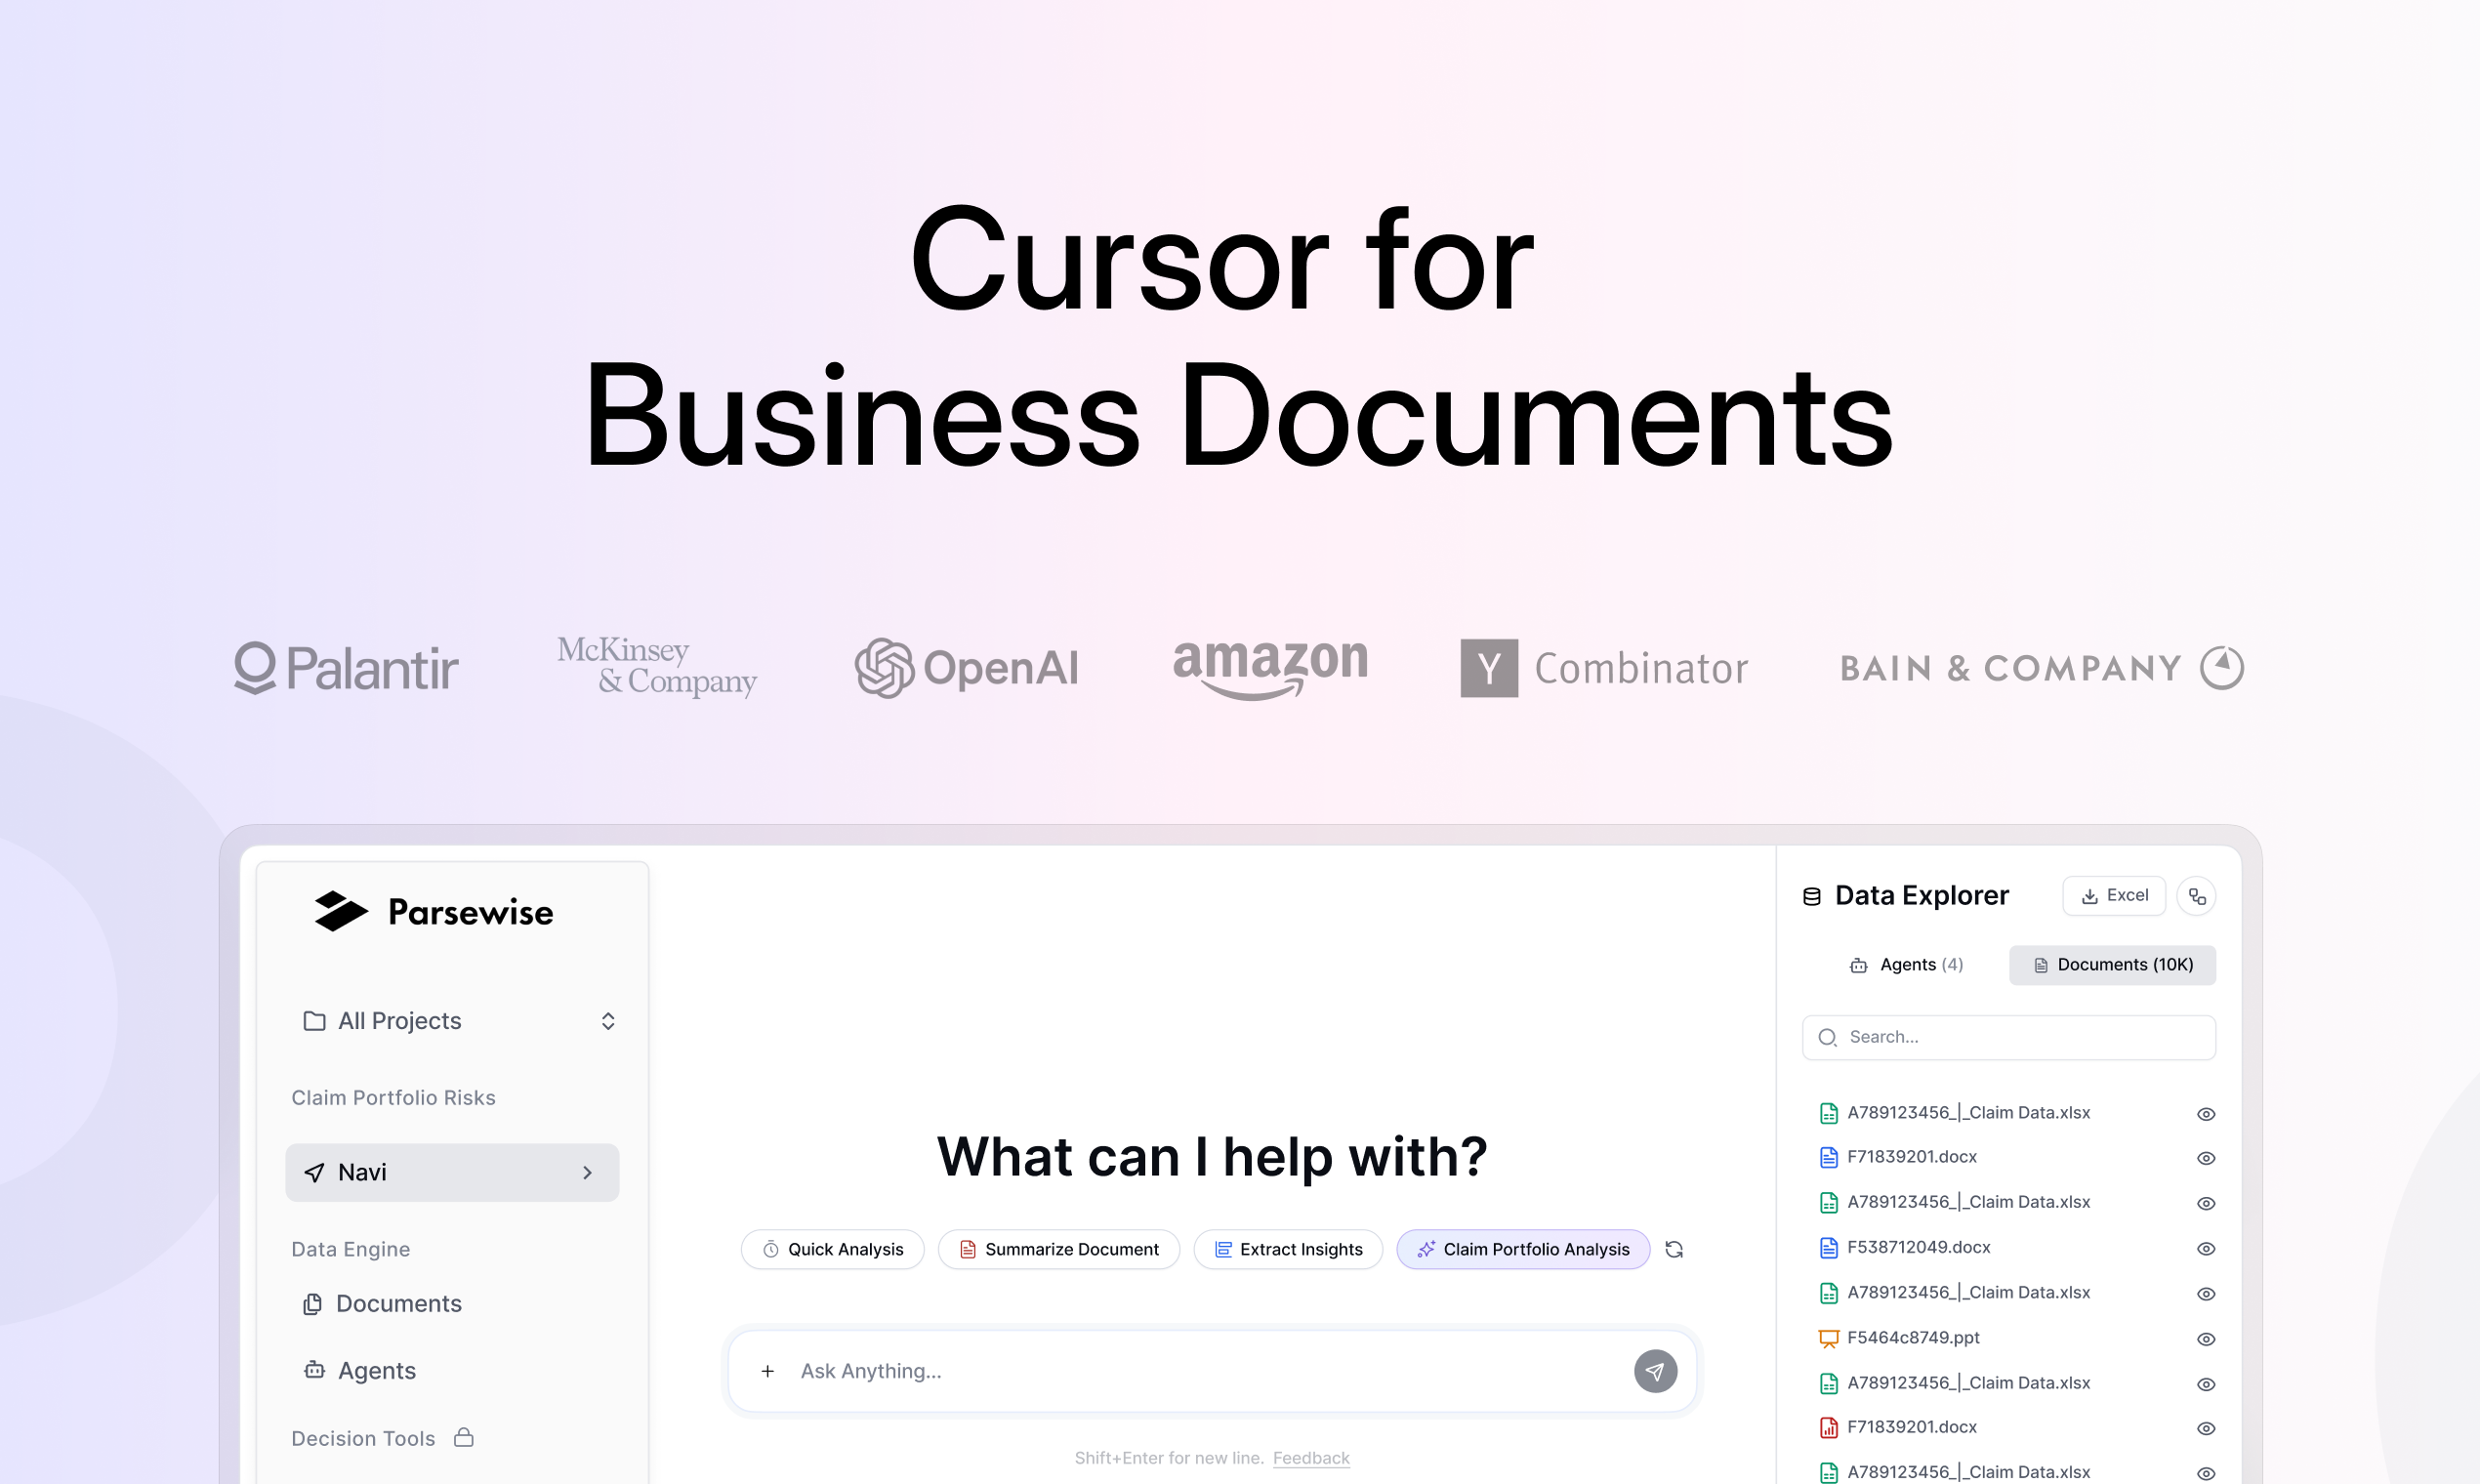Toggle eye icon for F5464c8749.ppt
This screenshot has height=1484, width=2480.
coord(2206,1338)
